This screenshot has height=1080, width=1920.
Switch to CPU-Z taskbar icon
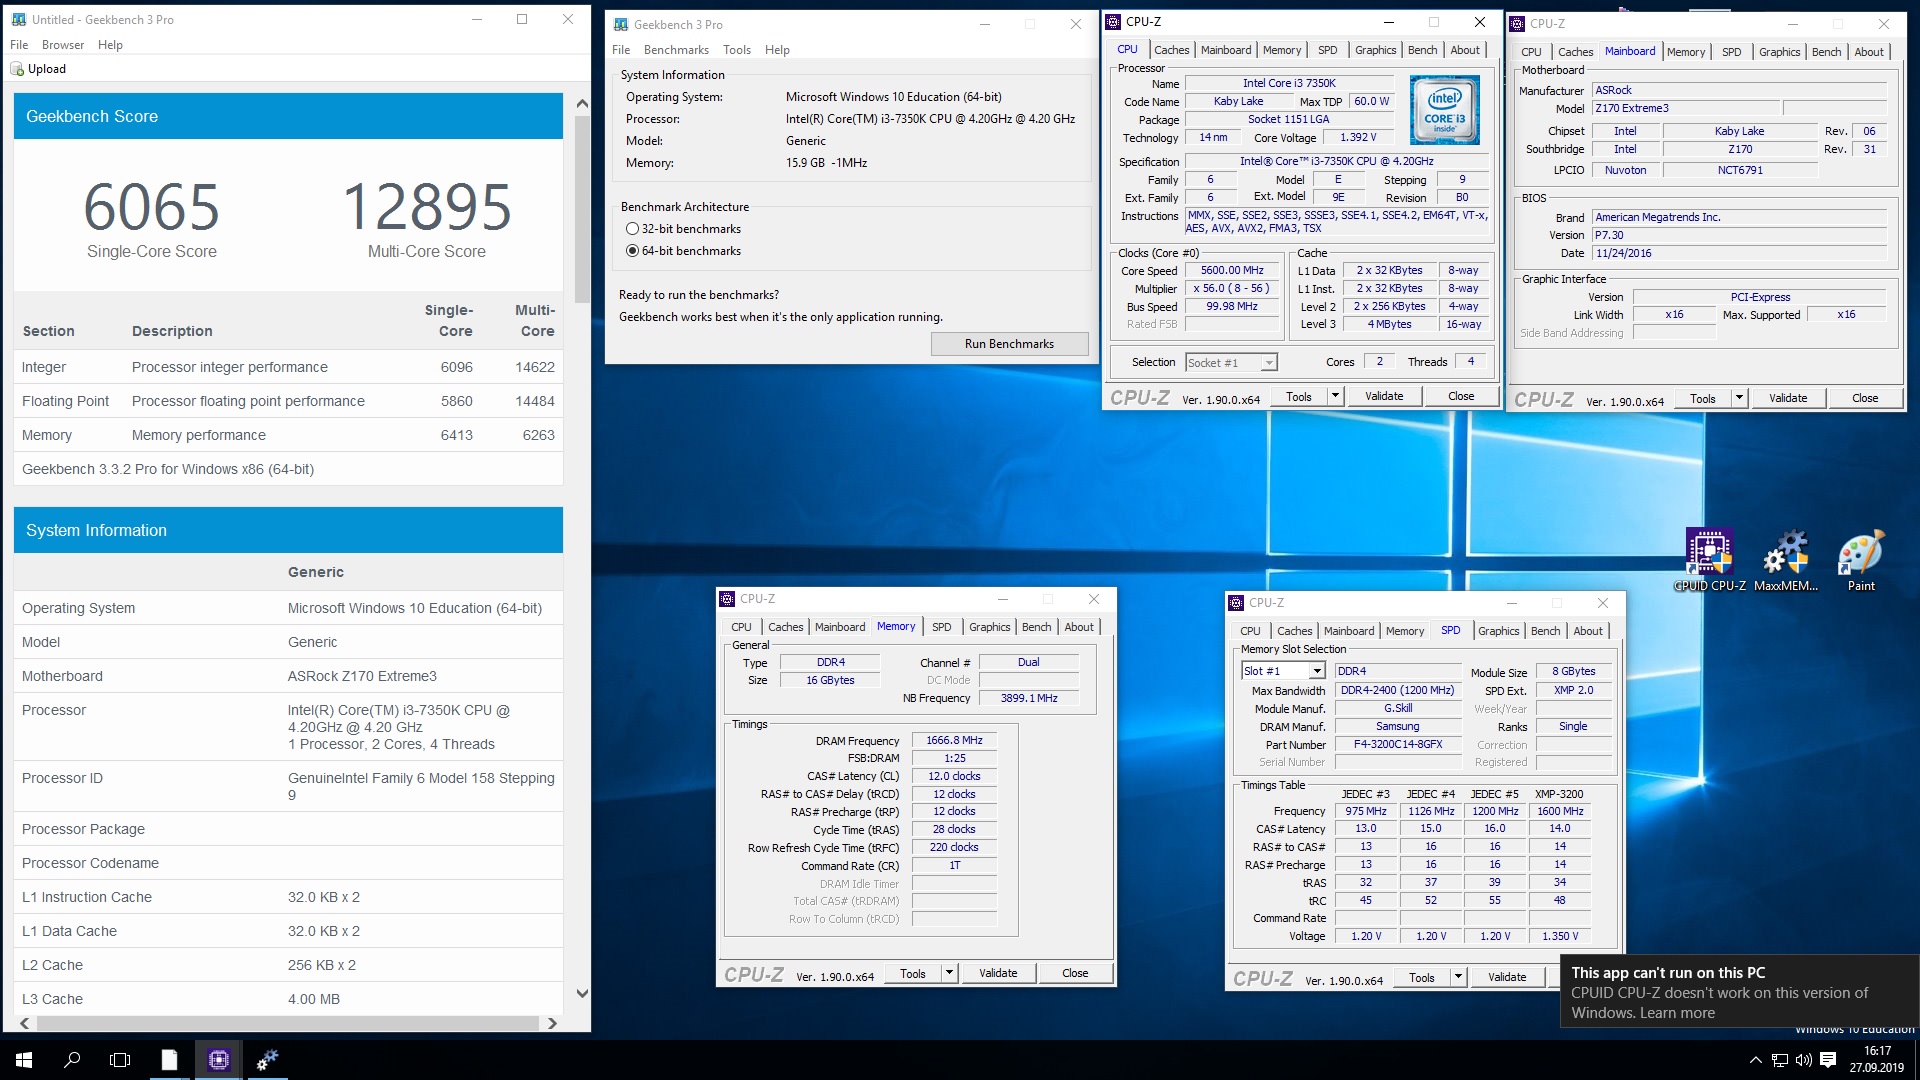point(218,1060)
